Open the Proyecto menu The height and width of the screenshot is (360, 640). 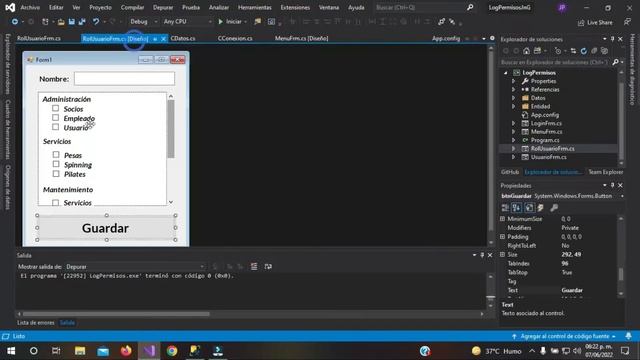click(x=100, y=7)
